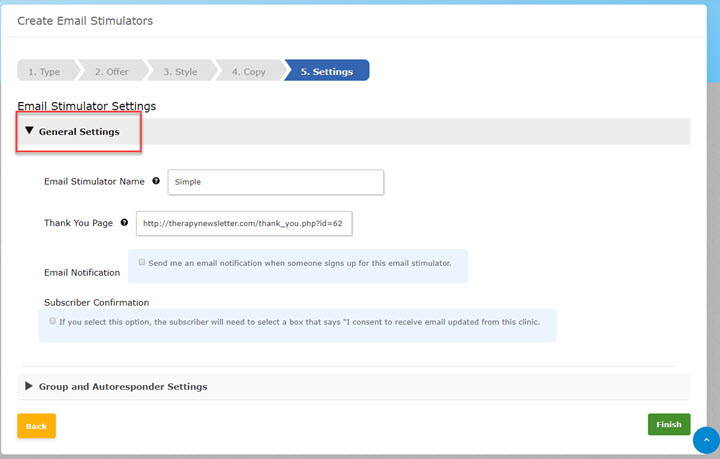This screenshot has height=459, width=720.
Task: Expand Group and Autoresponder Settings
Action: pos(122,386)
